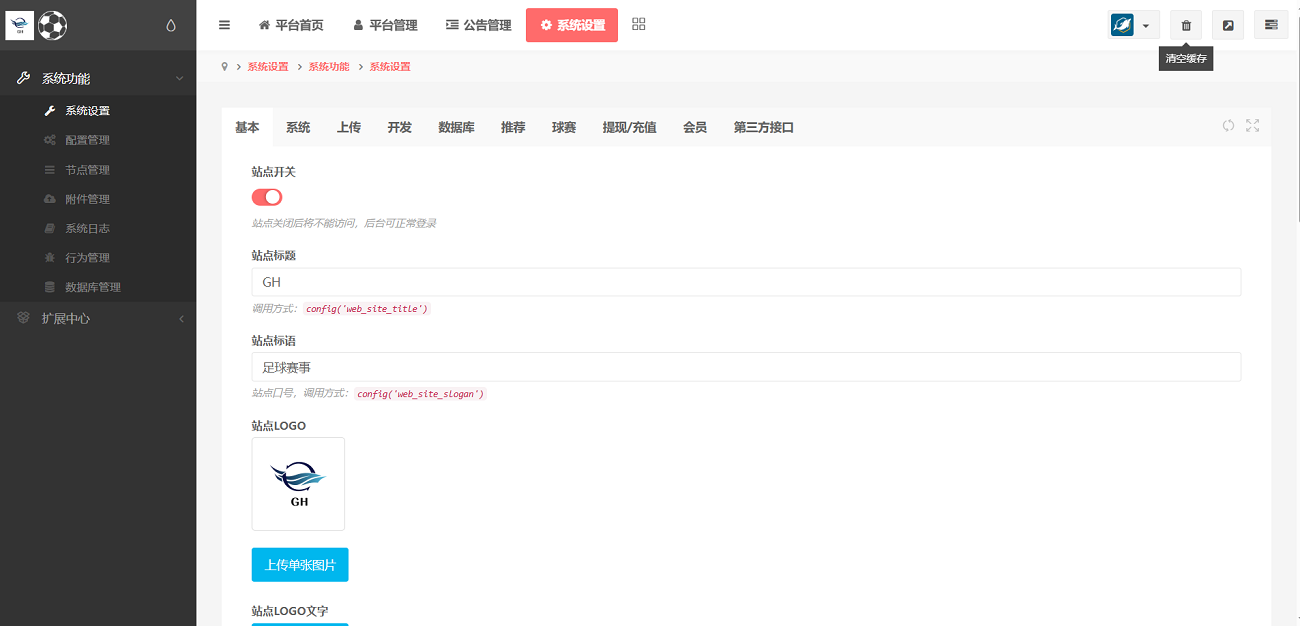This screenshot has height=626, width=1300.
Task: Click the fullscreen expand icon in tab bar
Action: (1252, 126)
